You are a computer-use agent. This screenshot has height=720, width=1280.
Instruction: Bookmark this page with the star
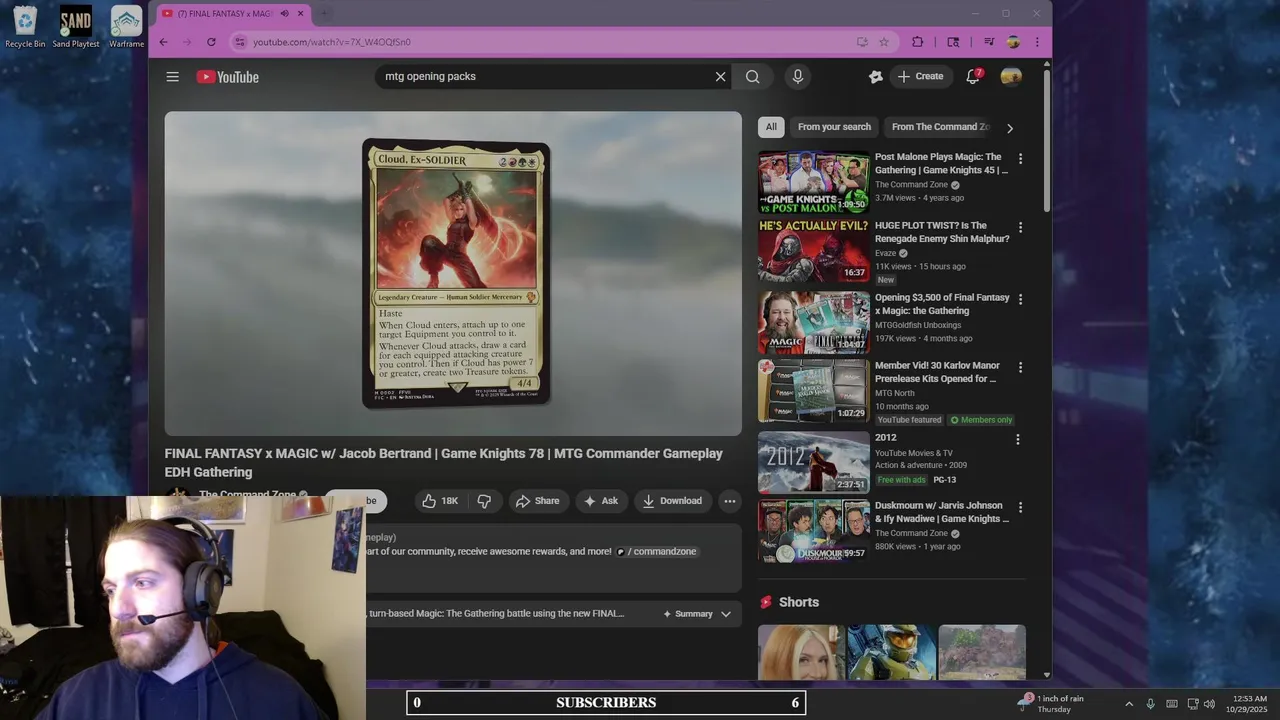[x=884, y=42]
